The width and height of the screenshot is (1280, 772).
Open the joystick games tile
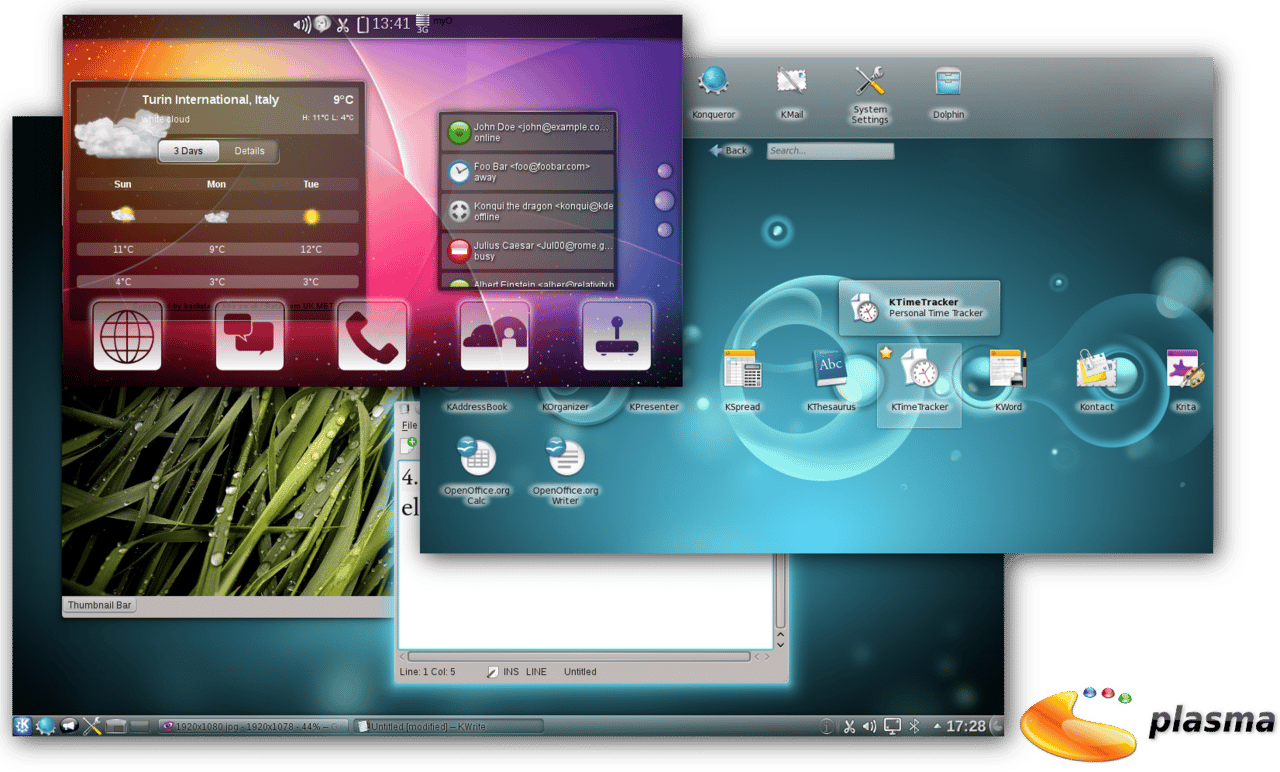[x=617, y=336]
